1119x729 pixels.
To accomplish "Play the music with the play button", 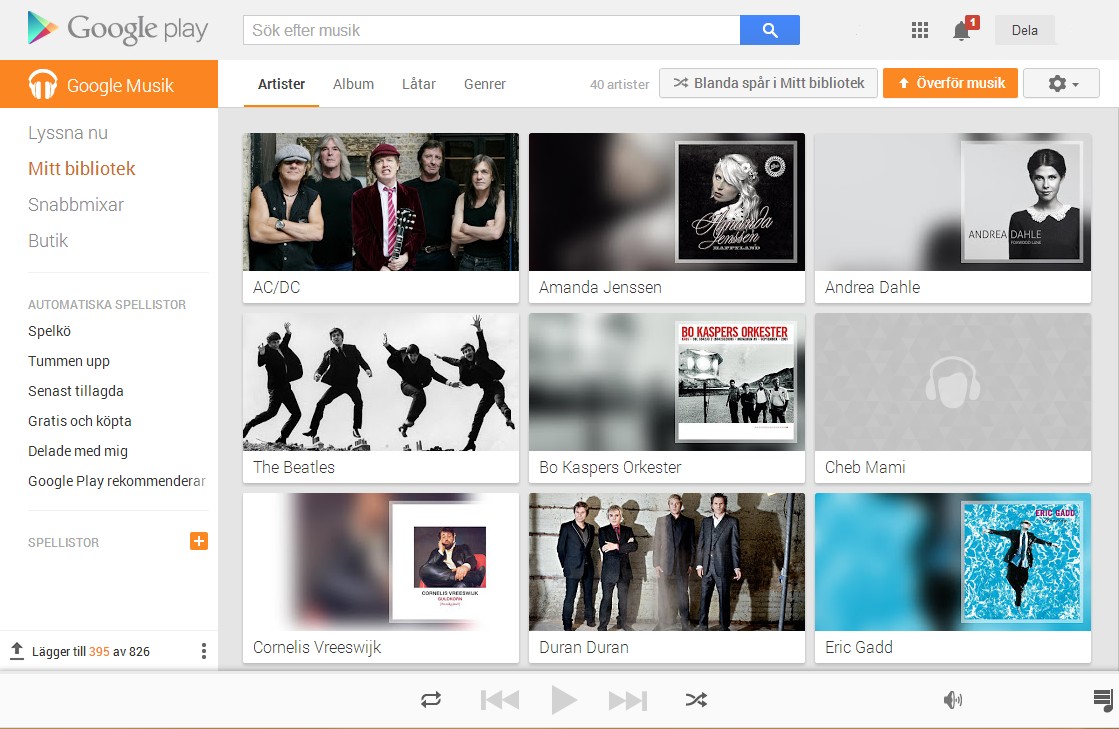I will point(564,700).
